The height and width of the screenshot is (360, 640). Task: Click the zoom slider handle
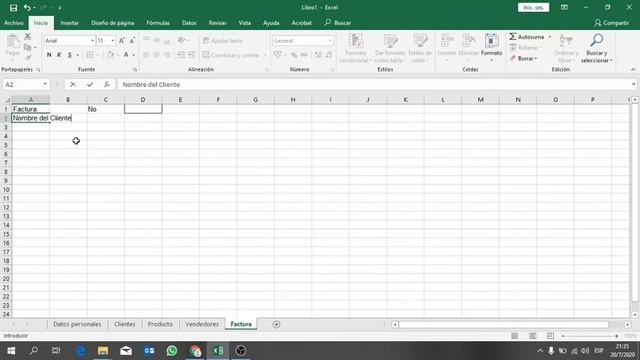click(590, 336)
